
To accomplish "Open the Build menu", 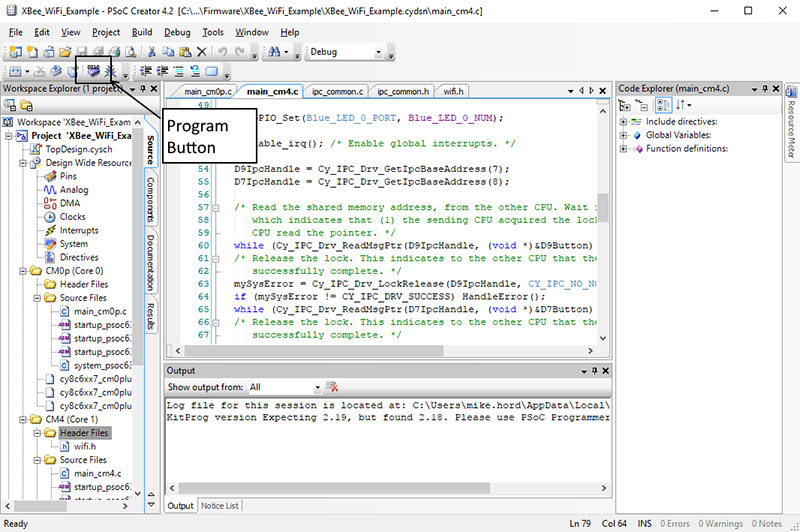I will [x=142, y=32].
